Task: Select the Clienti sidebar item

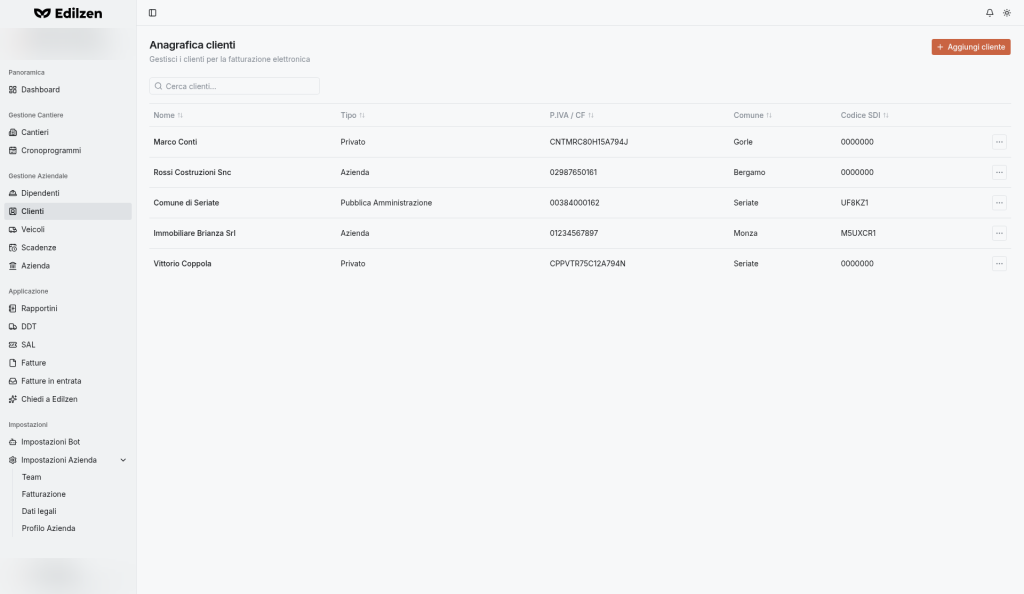Action: click(x=68, y=211)
